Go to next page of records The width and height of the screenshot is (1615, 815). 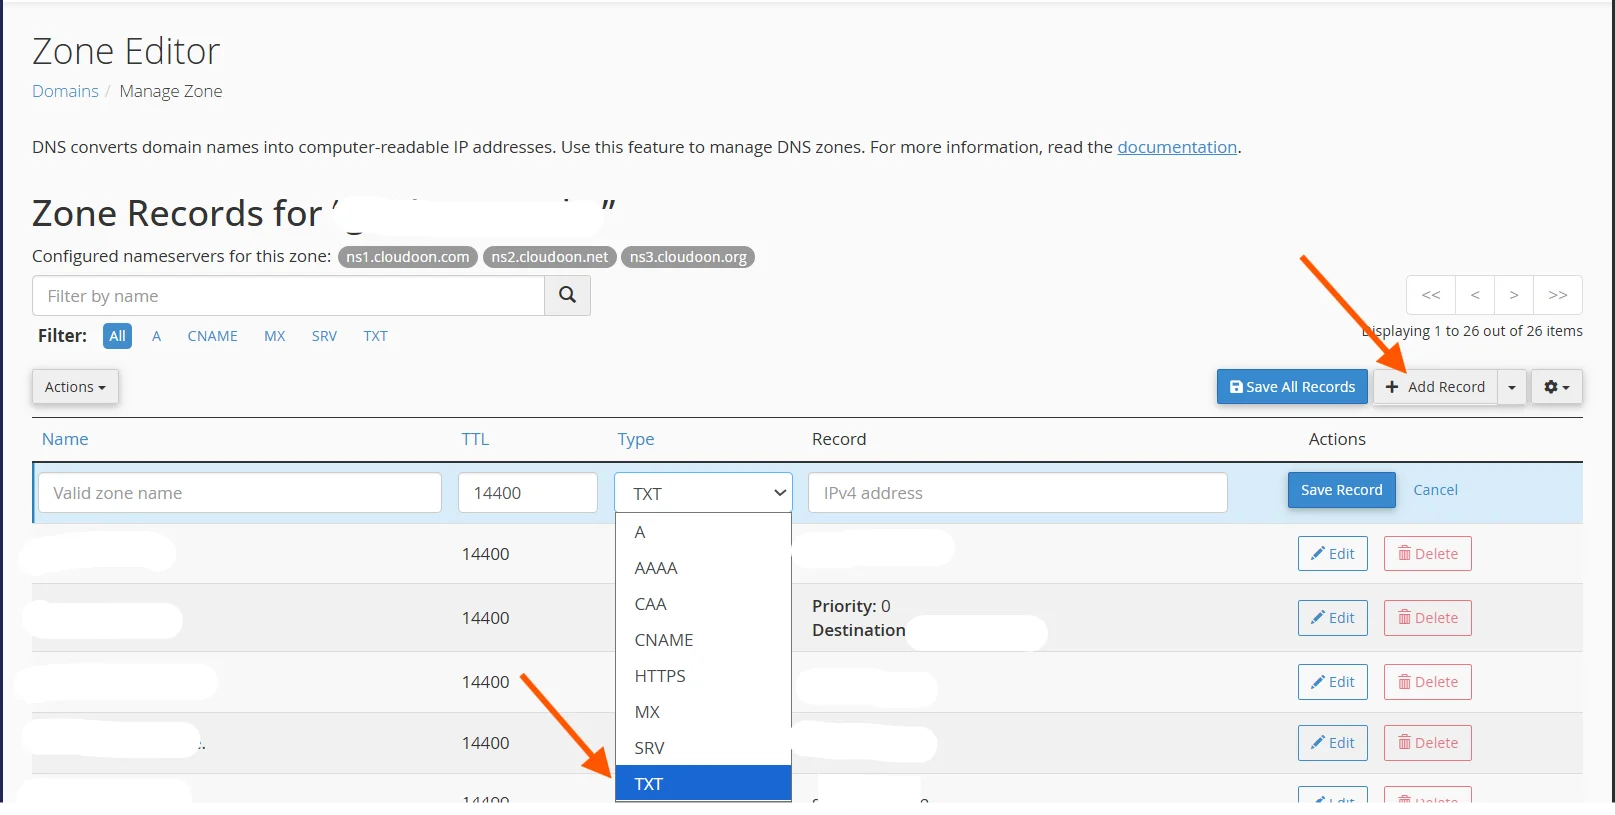tap(1514, 295)
